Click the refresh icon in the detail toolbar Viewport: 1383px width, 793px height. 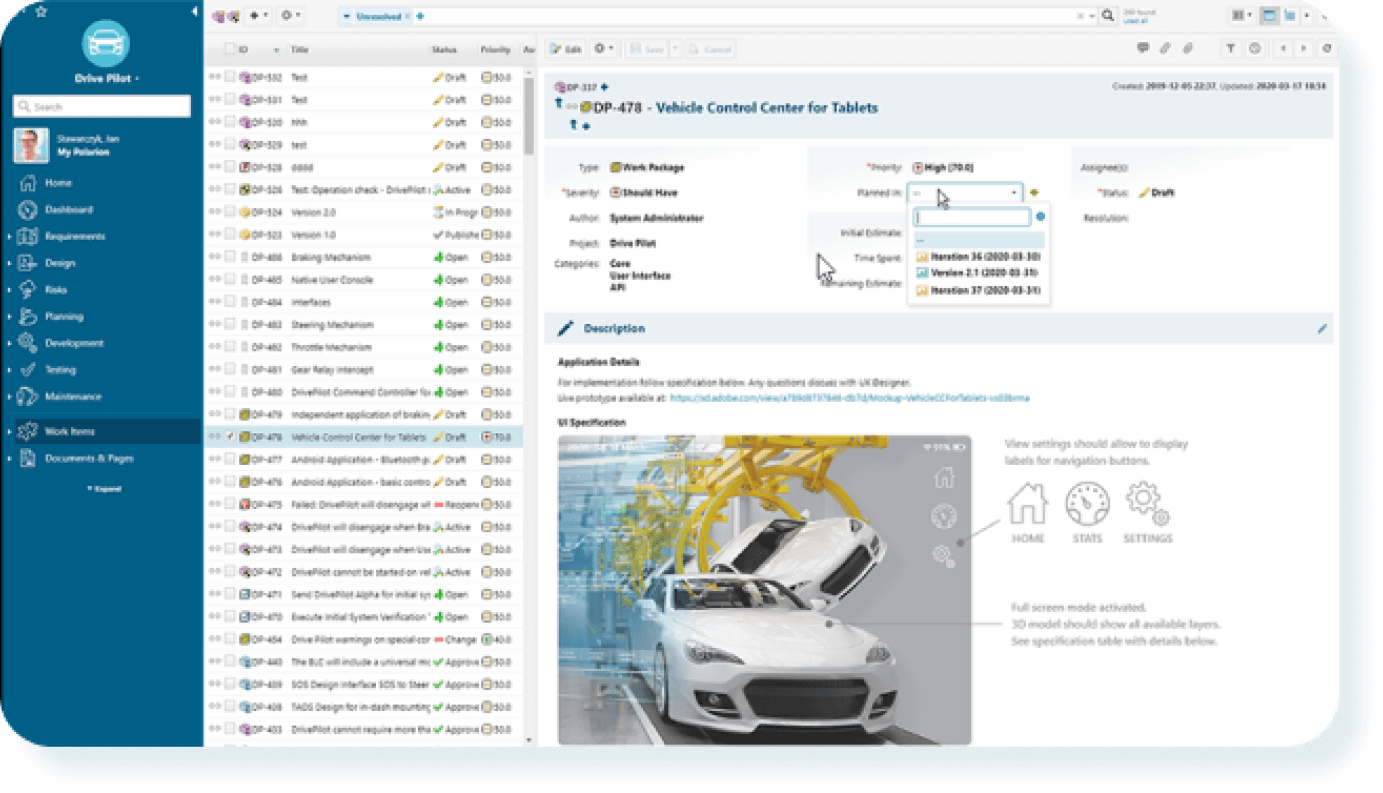1326,48
